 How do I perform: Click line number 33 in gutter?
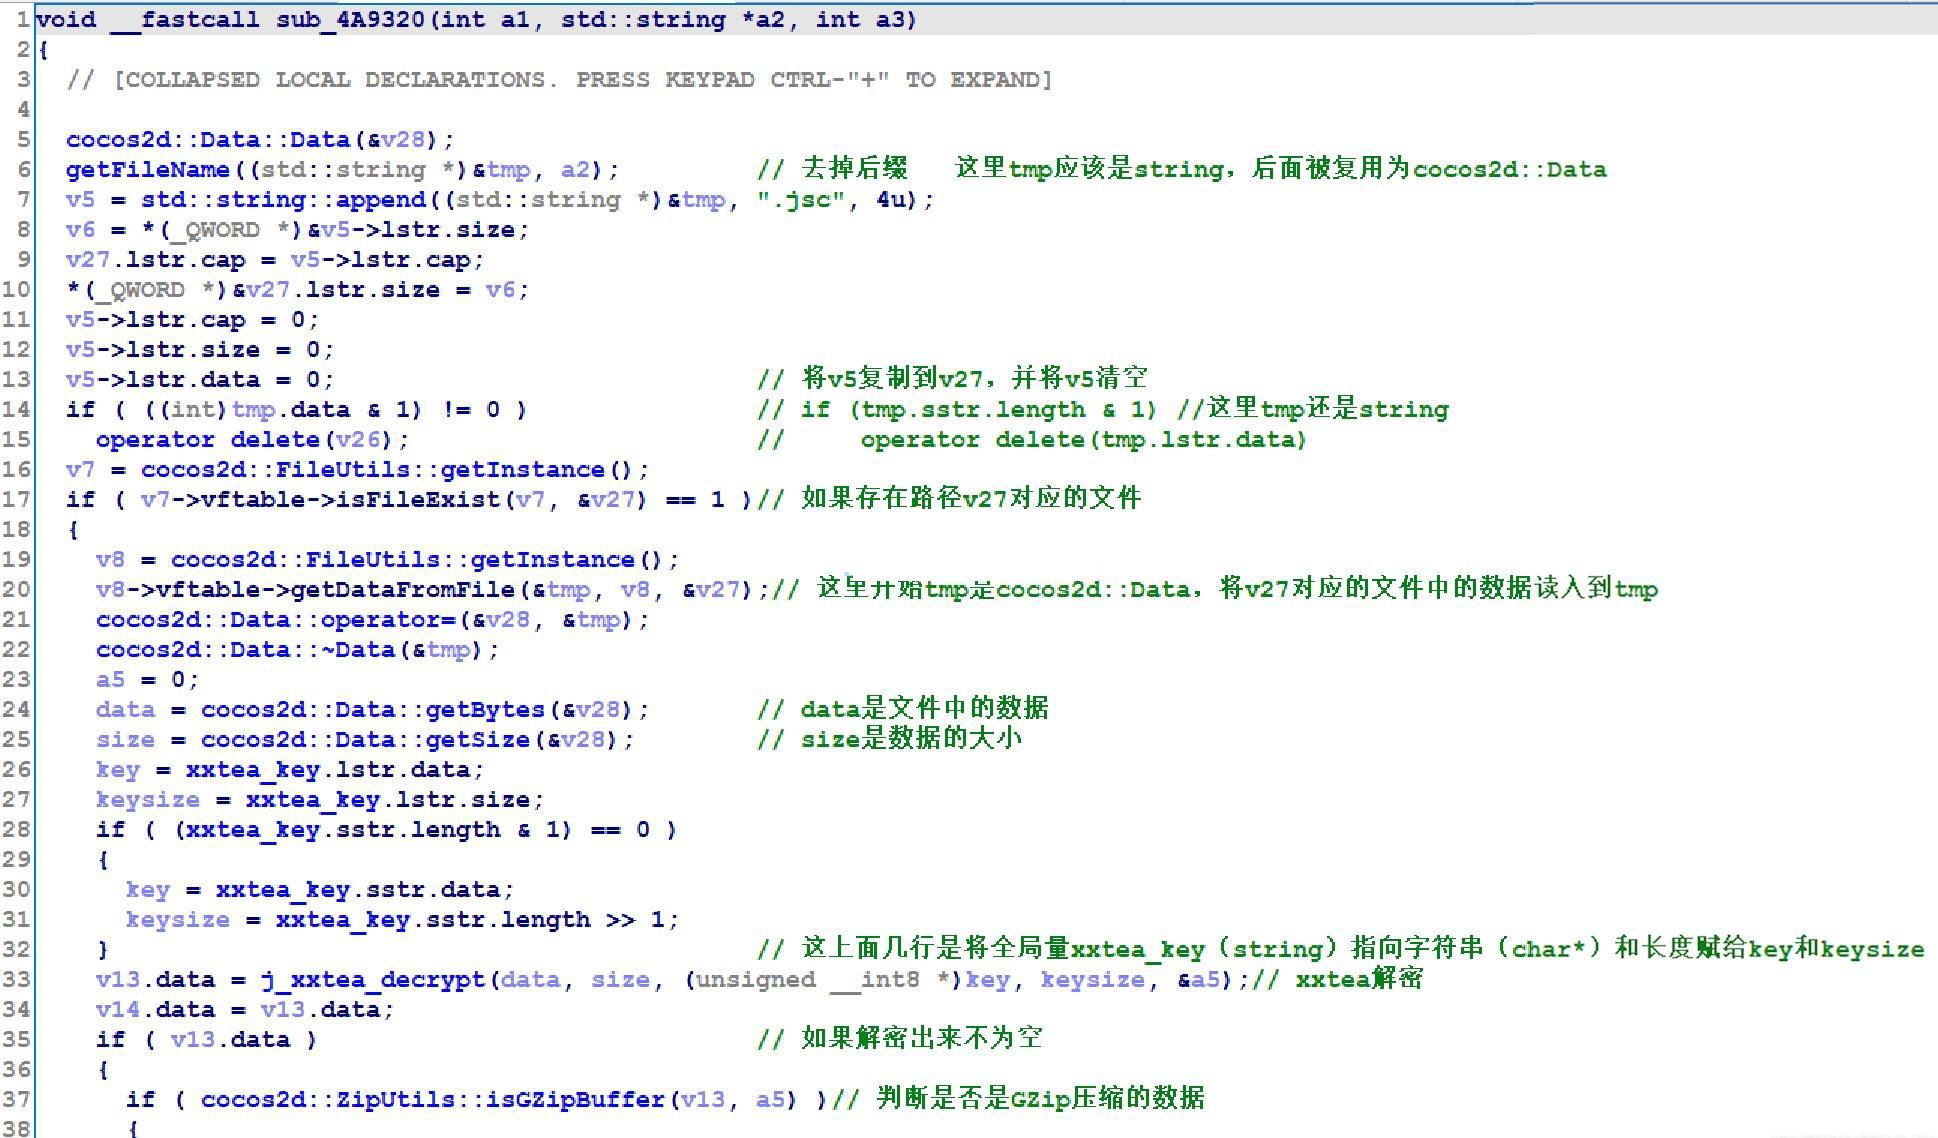(x=16, y=980)
